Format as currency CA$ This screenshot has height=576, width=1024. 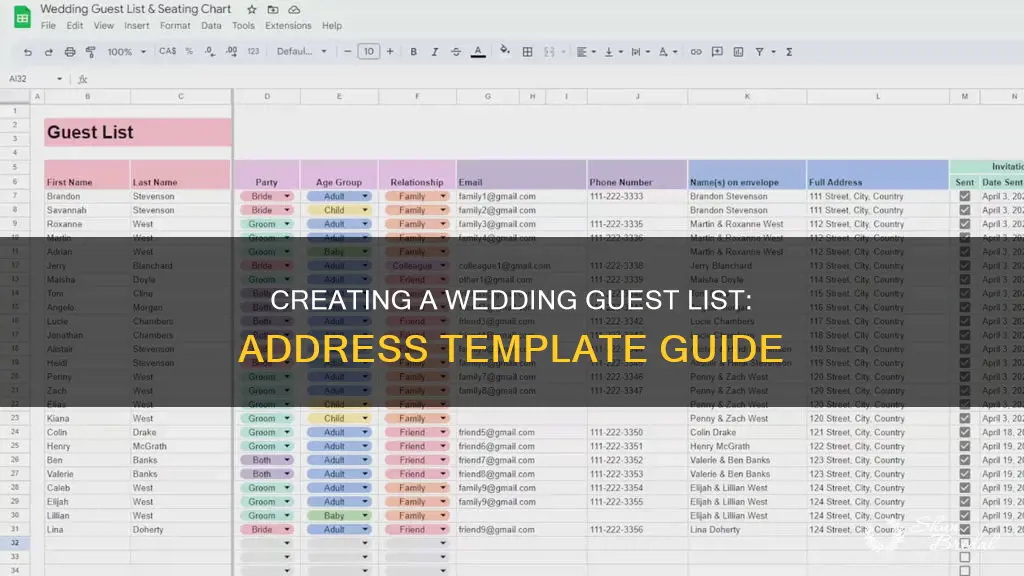pyautogui.click(x=168, y=51)
